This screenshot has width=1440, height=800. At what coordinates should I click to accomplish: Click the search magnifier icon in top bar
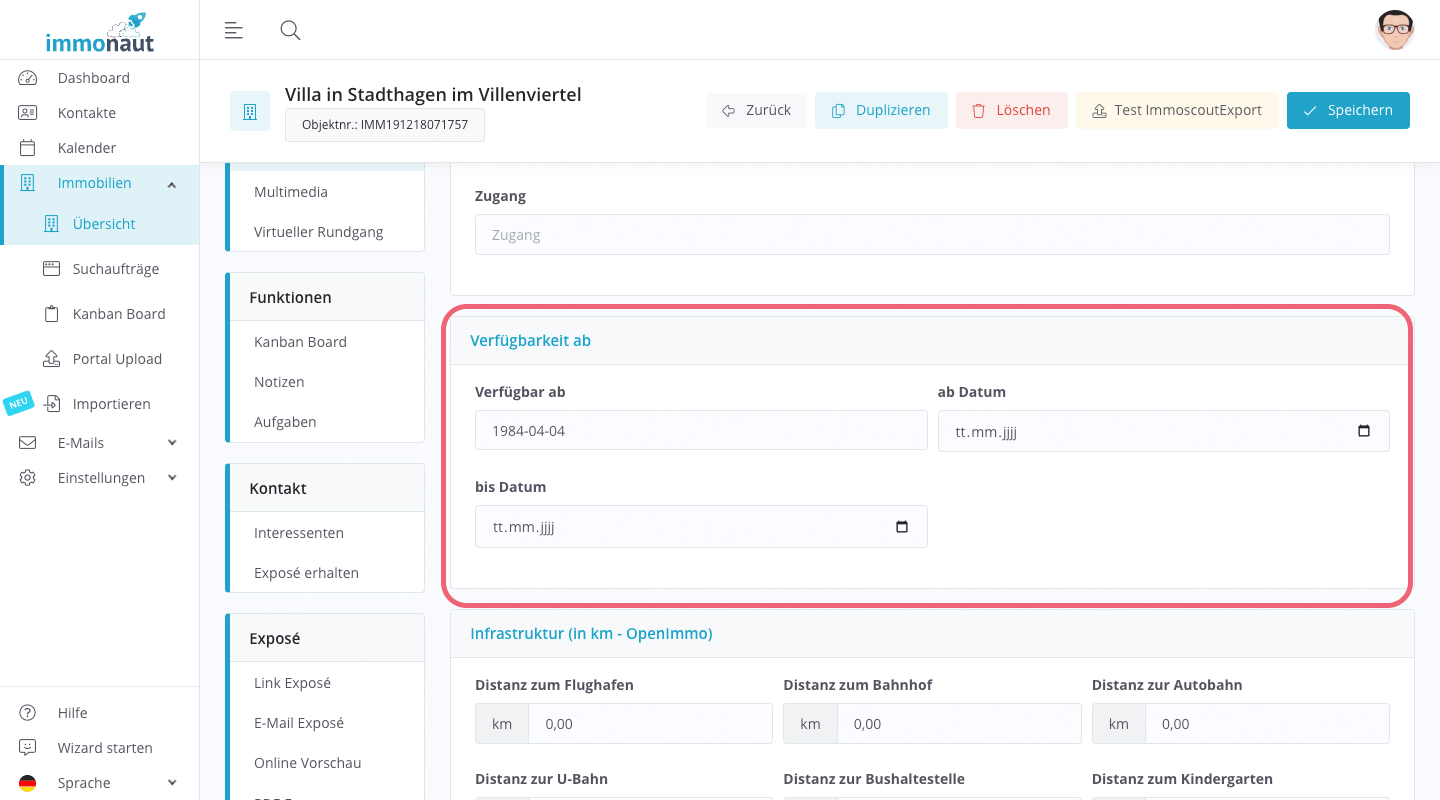(x=290, y=30)
